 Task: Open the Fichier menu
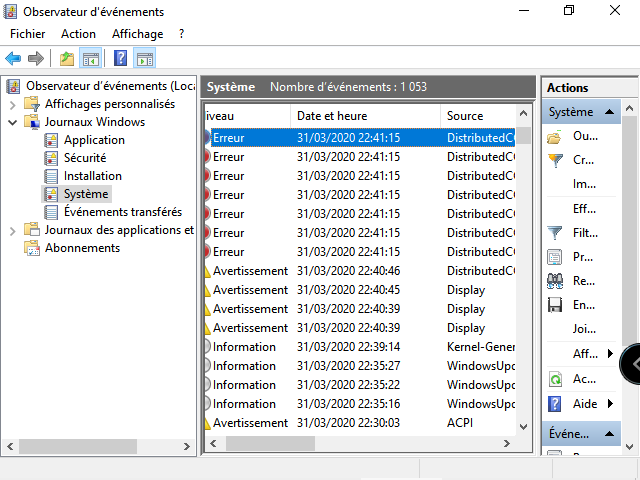point(27,34)
